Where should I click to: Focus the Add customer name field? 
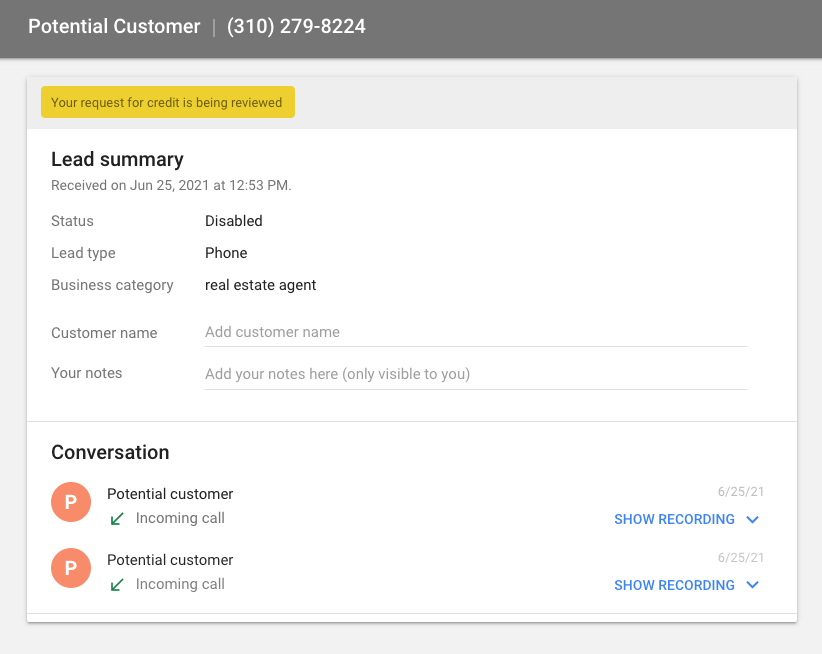475,332
